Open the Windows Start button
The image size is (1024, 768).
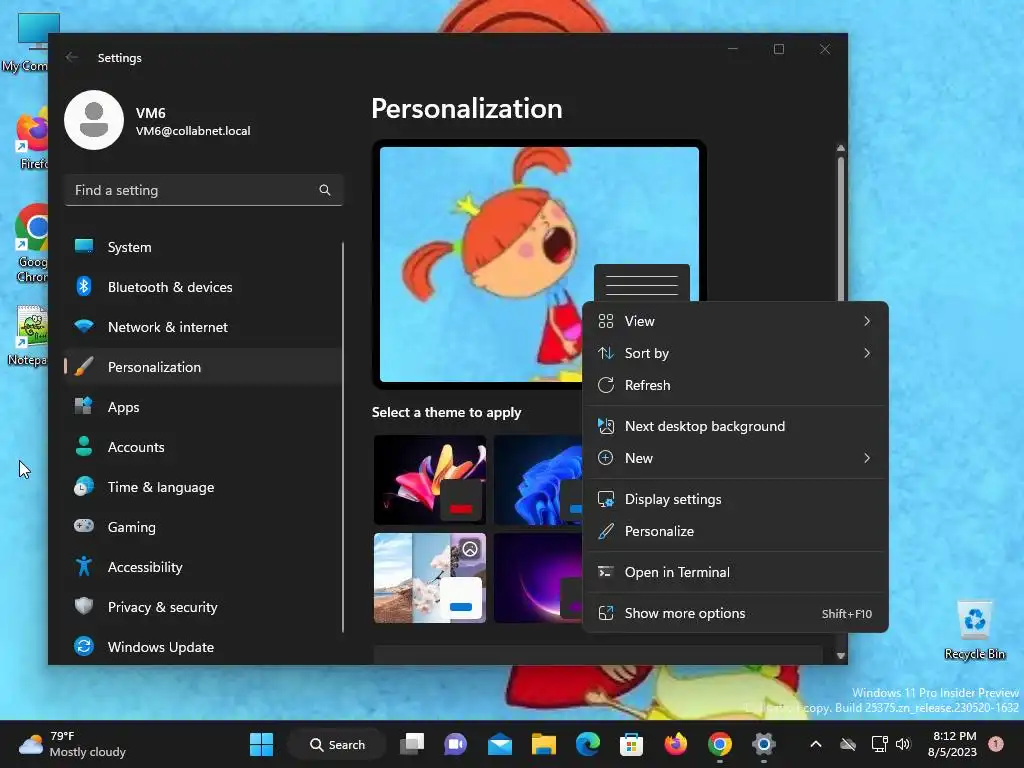(261, 744)
